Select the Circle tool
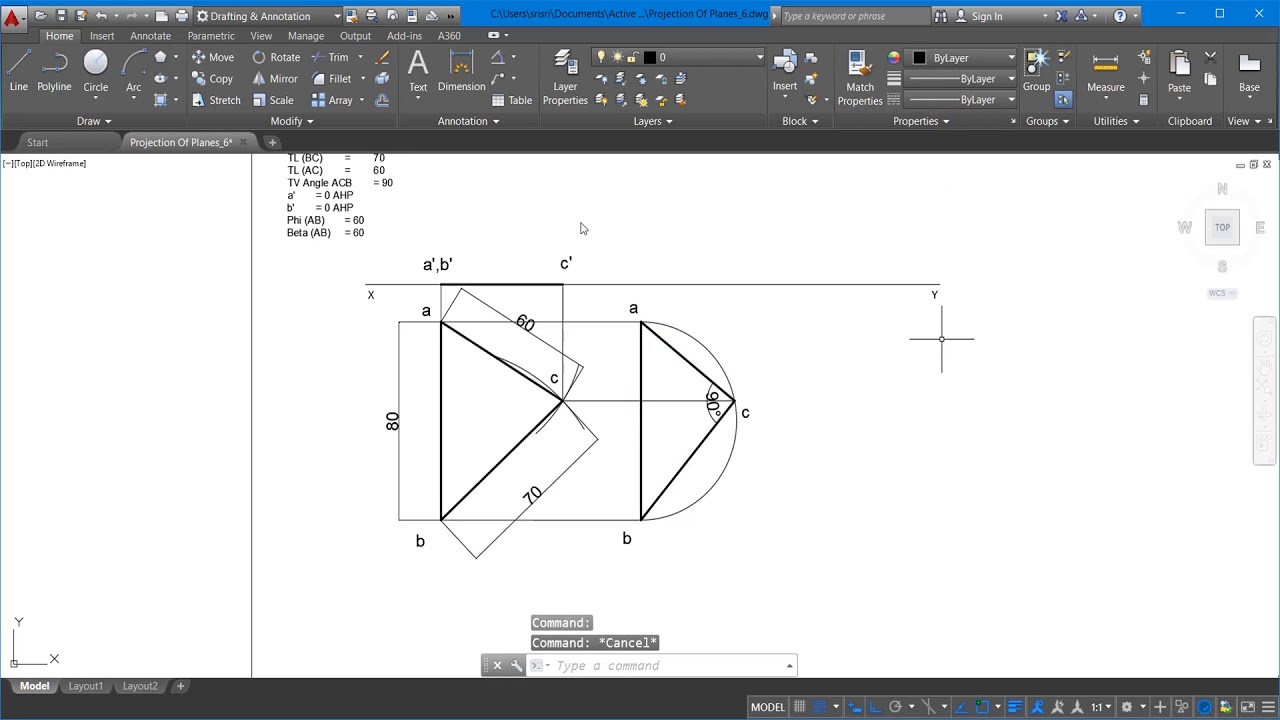The image size is (1280, 720). 96,72
